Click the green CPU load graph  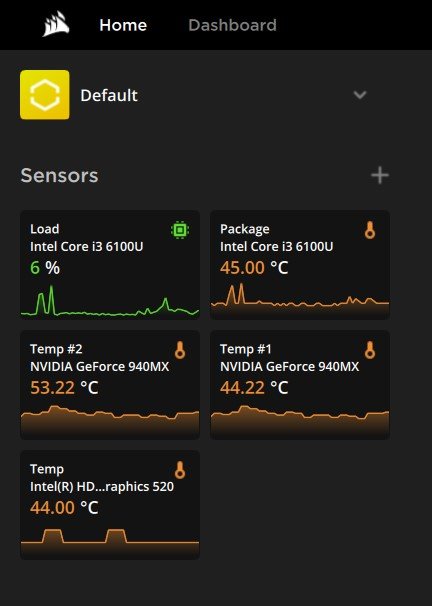pos(110,301)
